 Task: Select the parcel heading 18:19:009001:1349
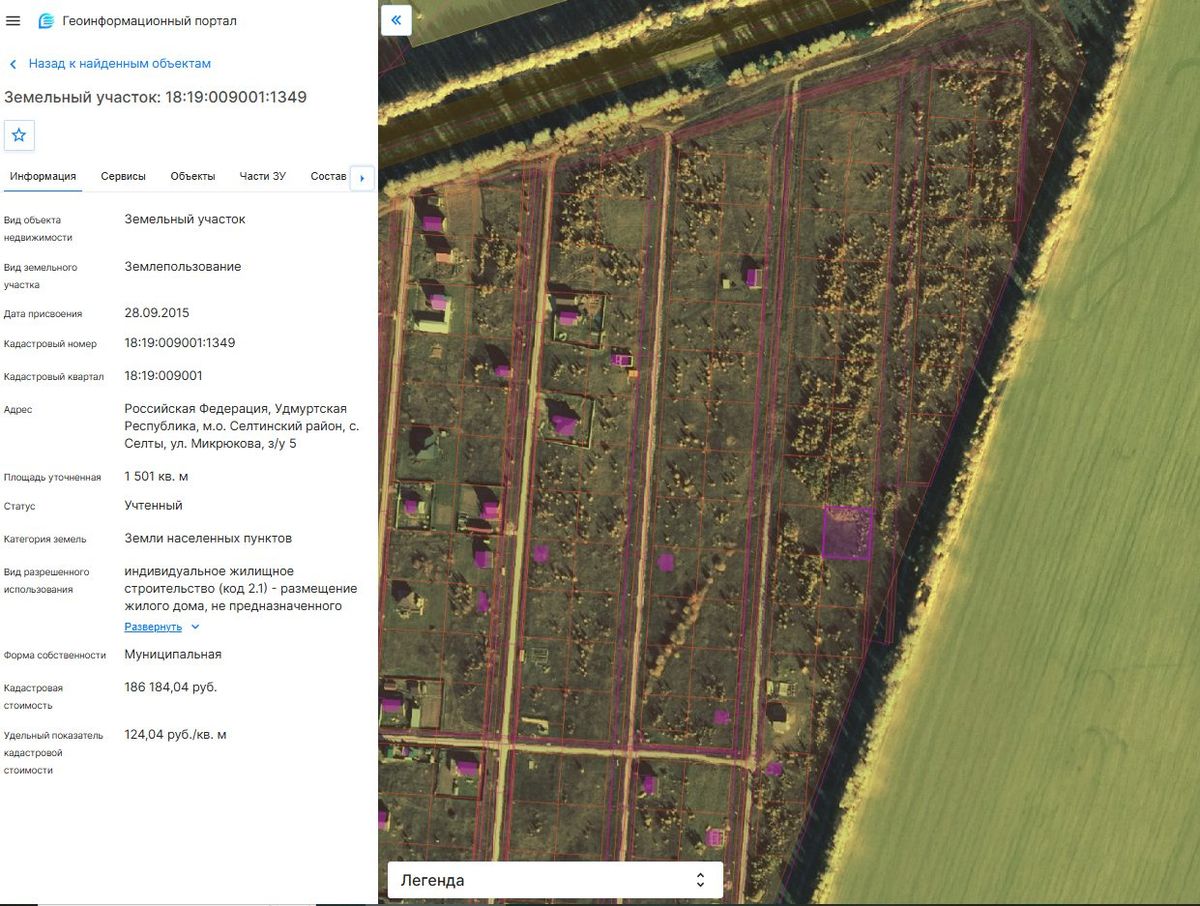pos(155,97)
